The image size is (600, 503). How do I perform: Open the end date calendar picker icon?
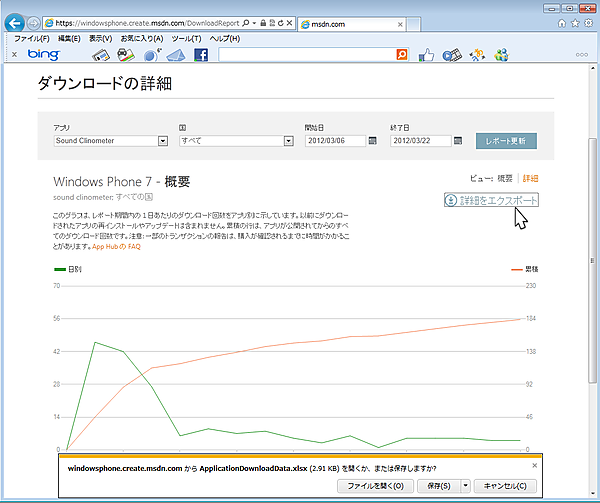(458, 141)
